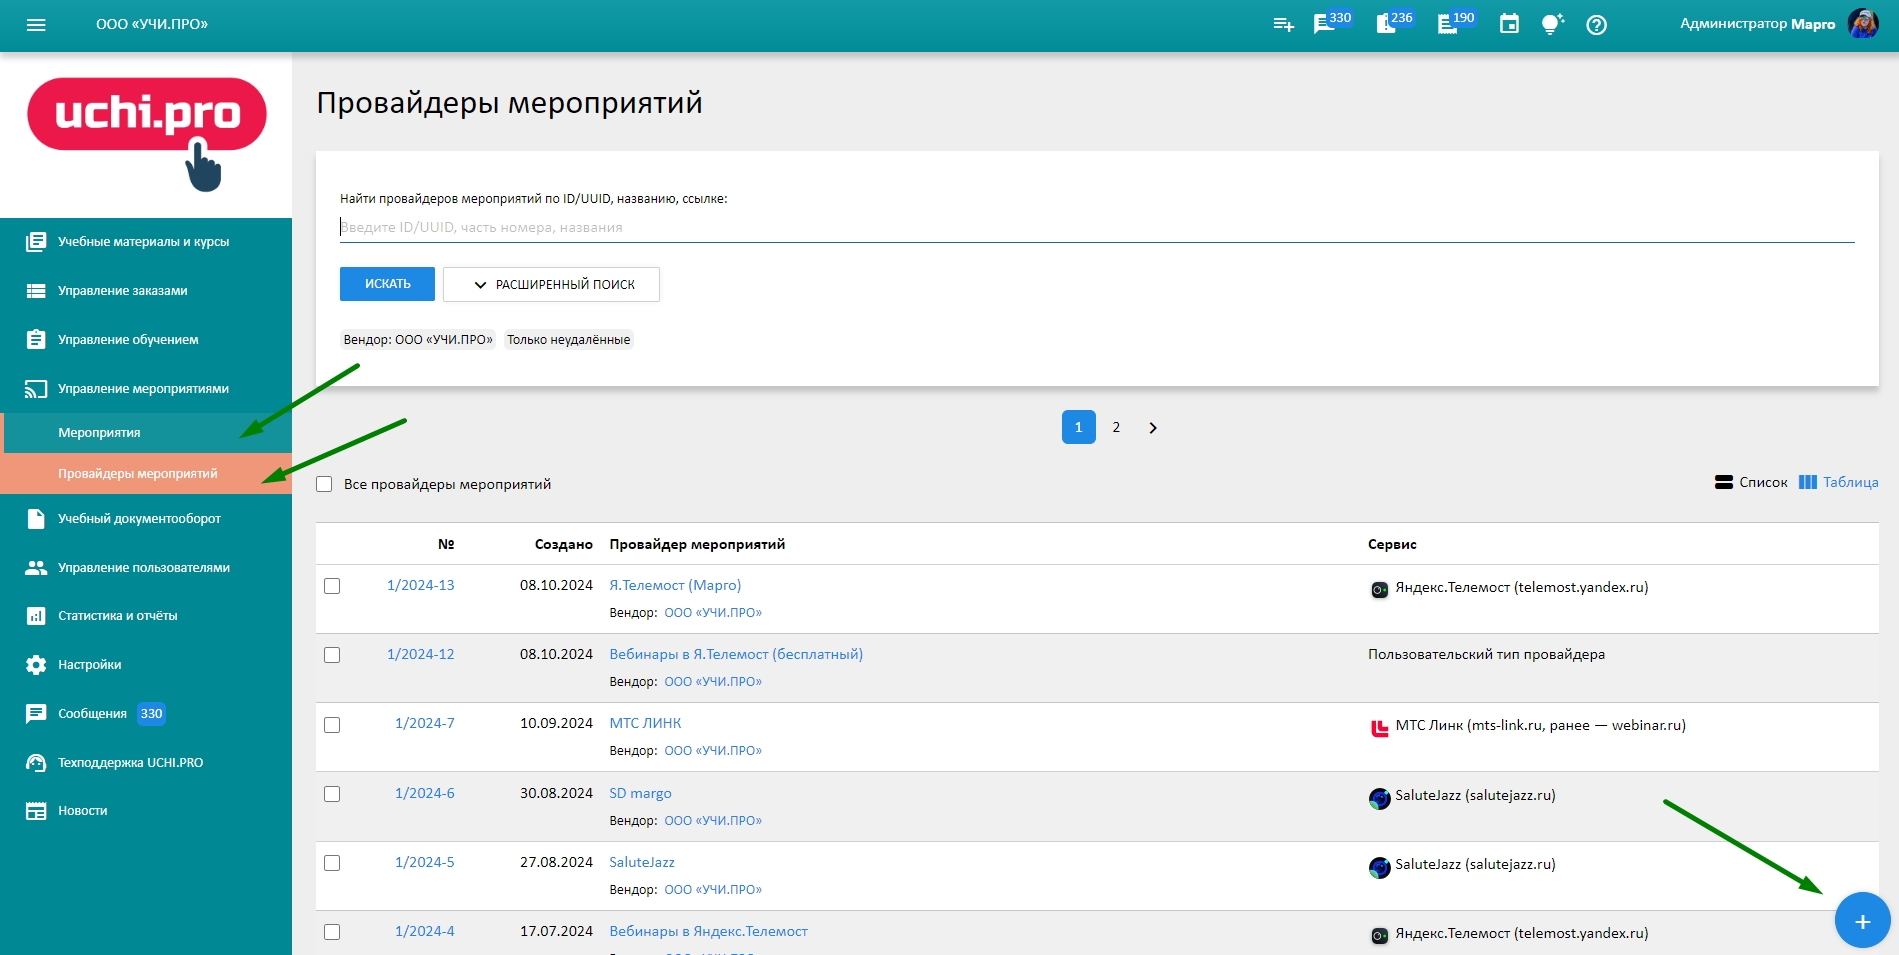
Task: Open Статистика и отчёты menu label
Action: point(118,616)
